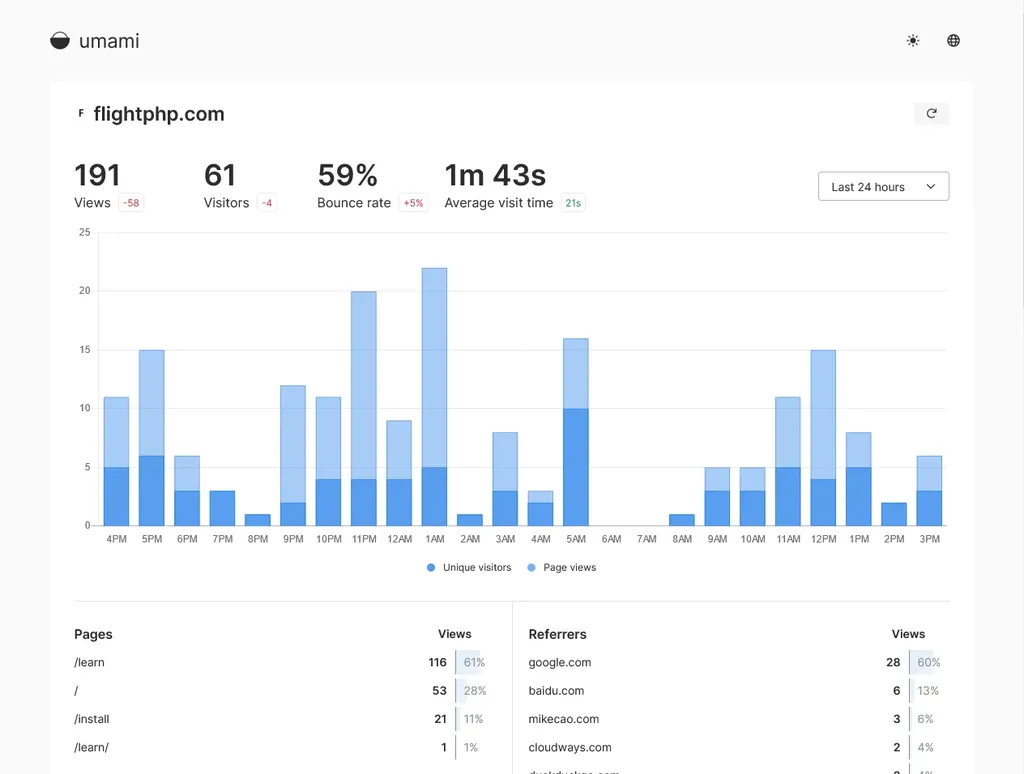
Task: Click the 21 views count for /install
Action: [441, 719]
